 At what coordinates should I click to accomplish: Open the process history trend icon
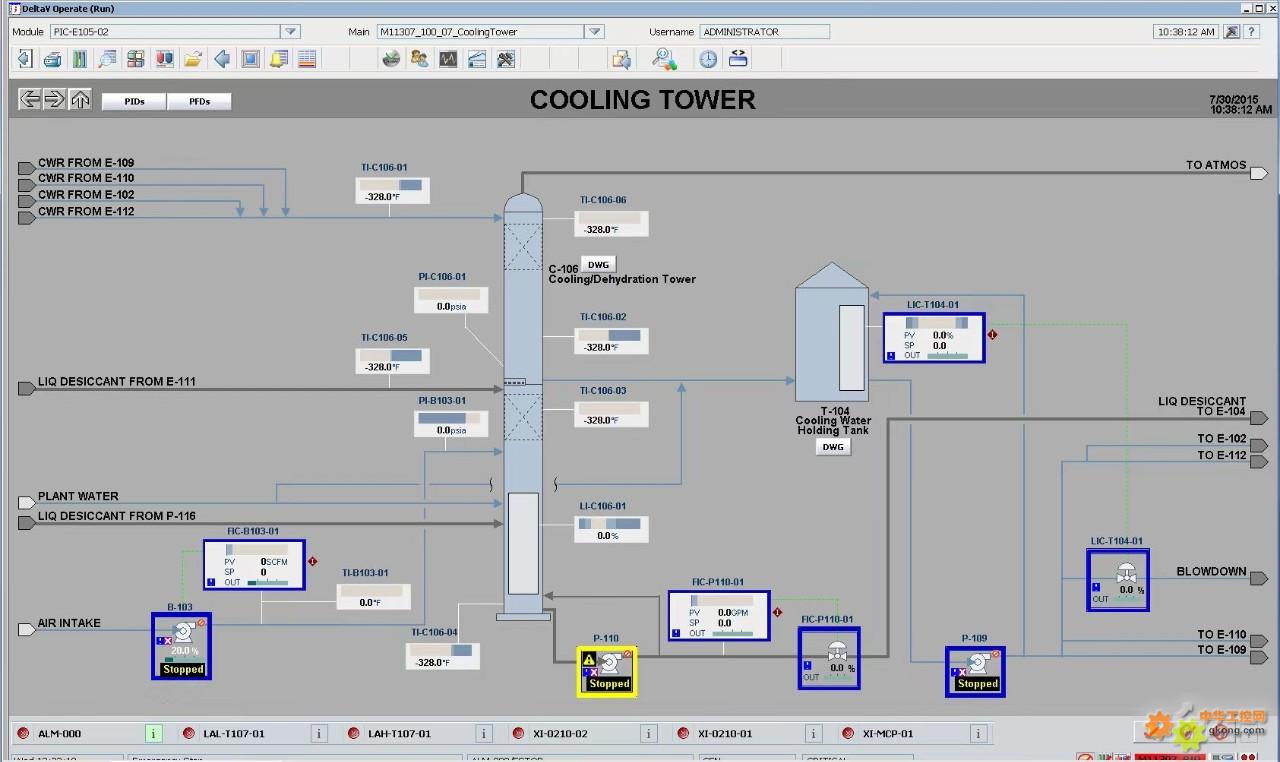(448, 59)
